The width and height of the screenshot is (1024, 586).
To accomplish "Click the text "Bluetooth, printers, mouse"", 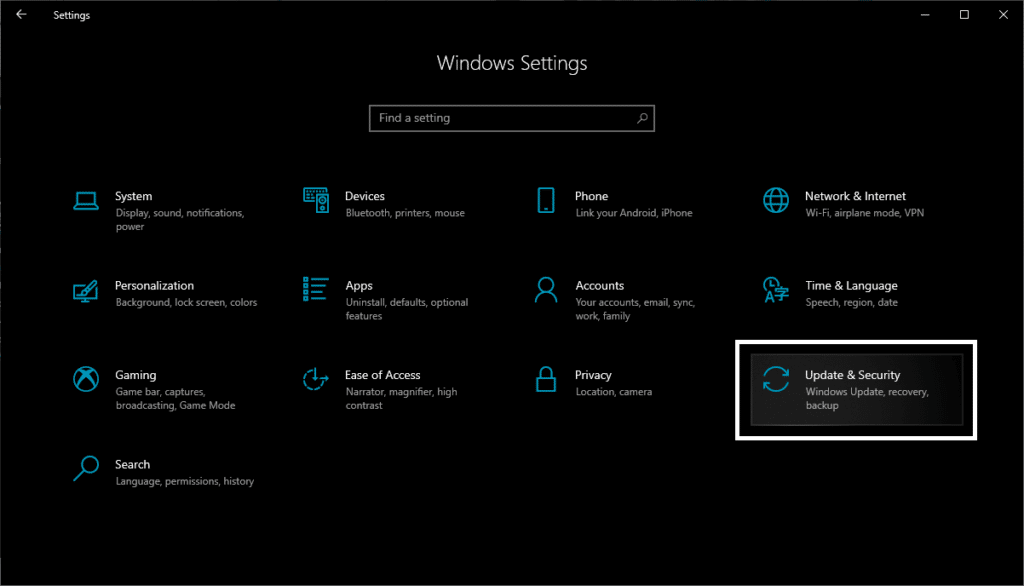I will tap(405, 213).
